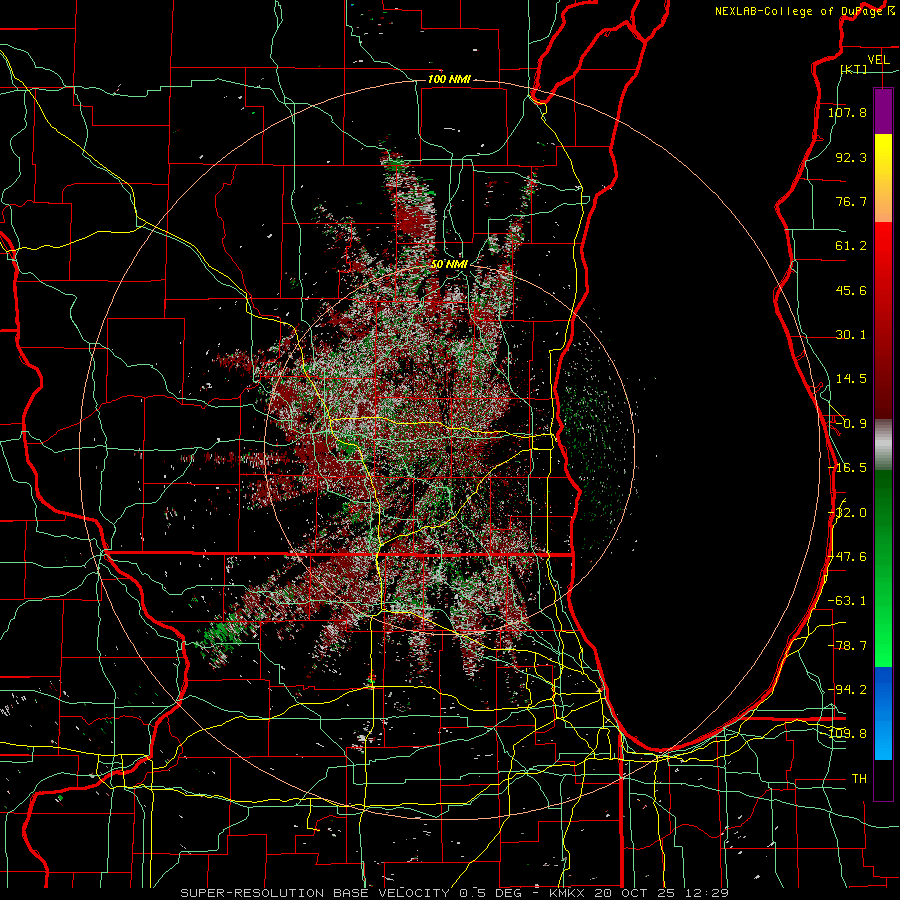Click the 30.1 value on velocity scale
This screenshot has height=900, width=900.
851,335
